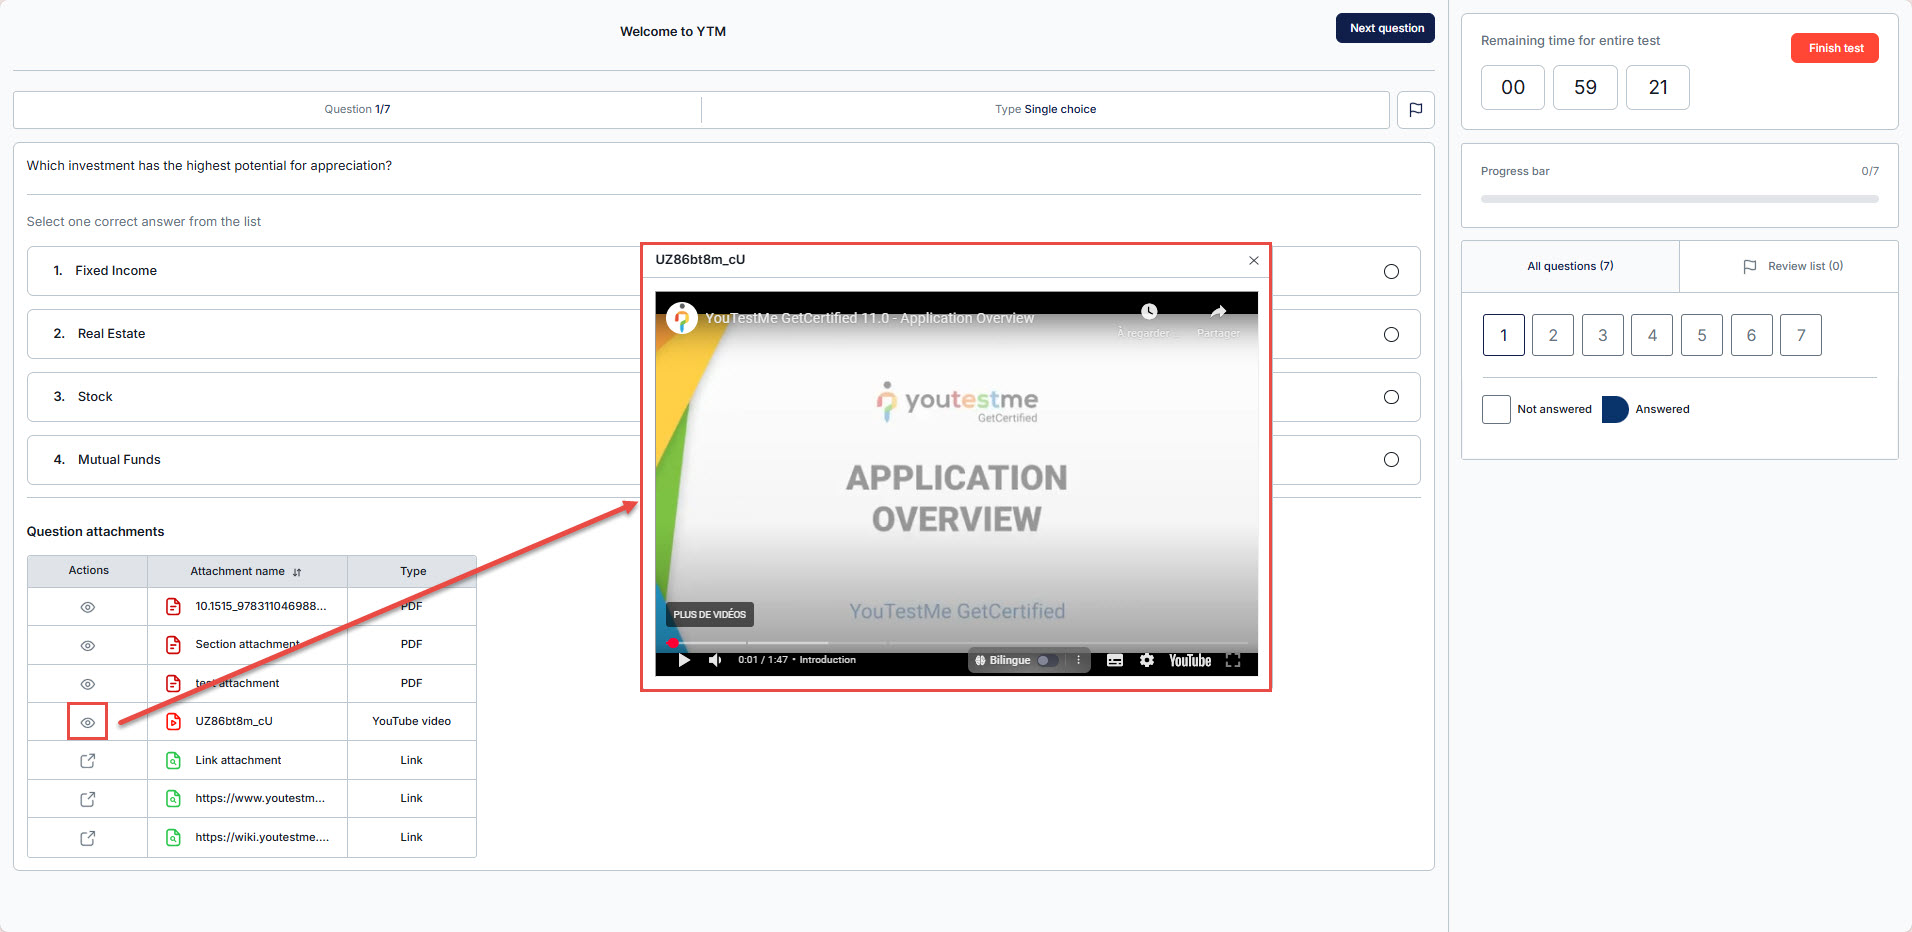Choose the Stock answer option

point(1391,397)
